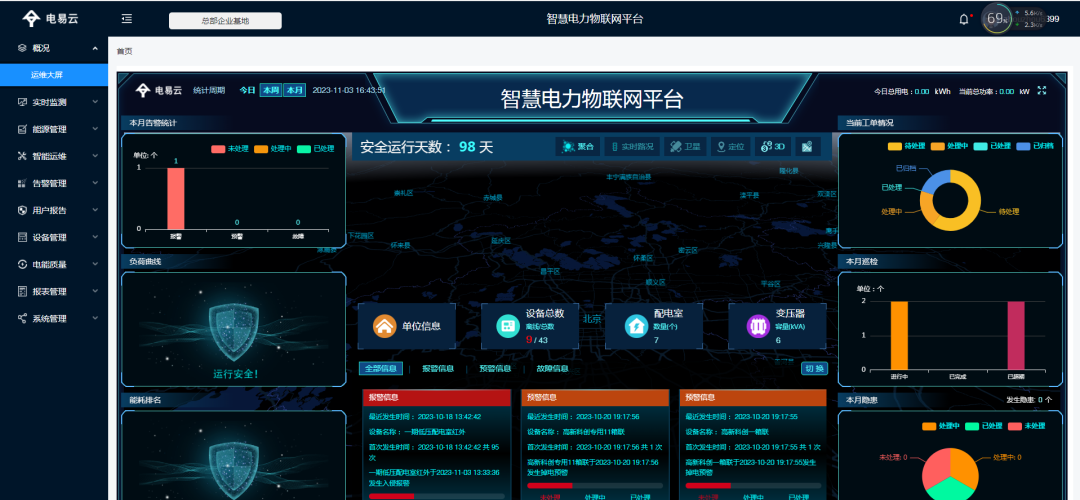Viewport: 1080px width, 500px height.
Task: Expand the 设备管理 menu chevron
Action: 95,238
